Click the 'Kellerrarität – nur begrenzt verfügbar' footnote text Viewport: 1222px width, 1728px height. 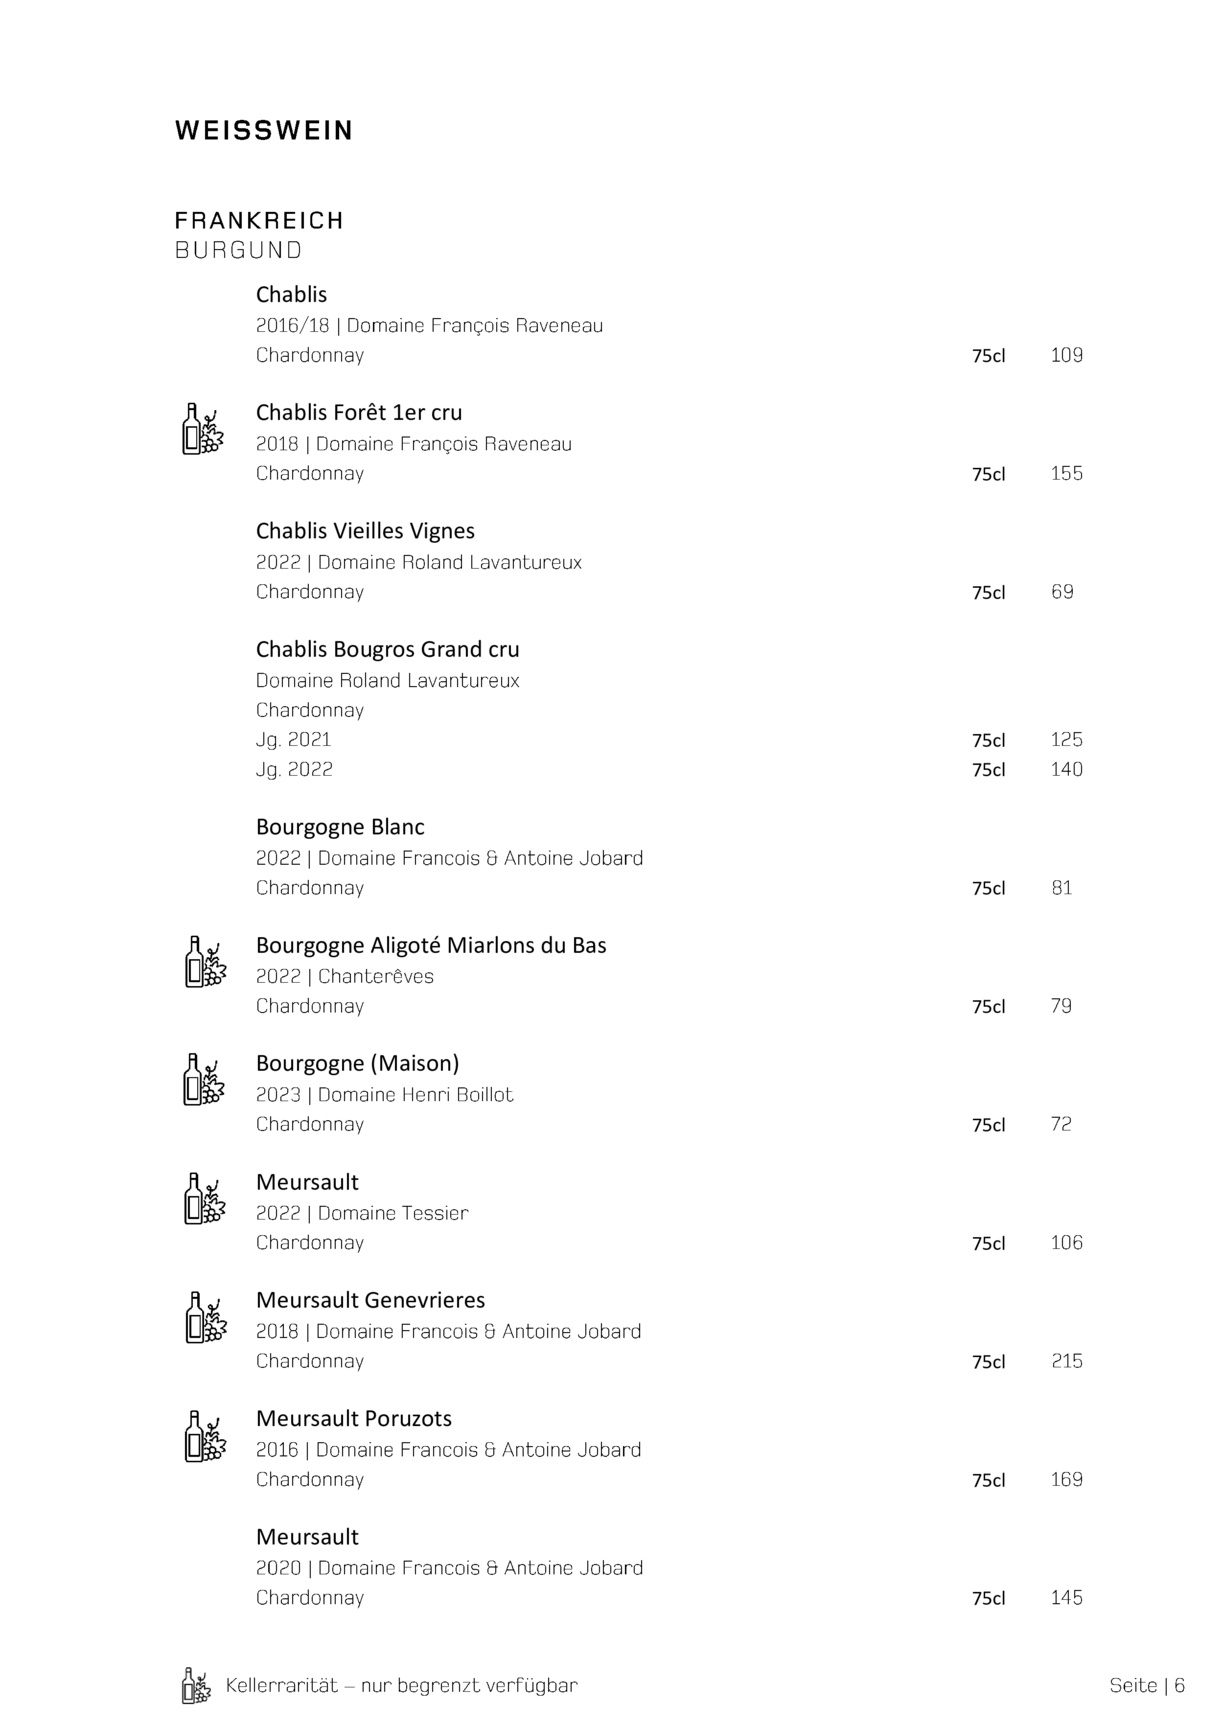click(401, 1685)
